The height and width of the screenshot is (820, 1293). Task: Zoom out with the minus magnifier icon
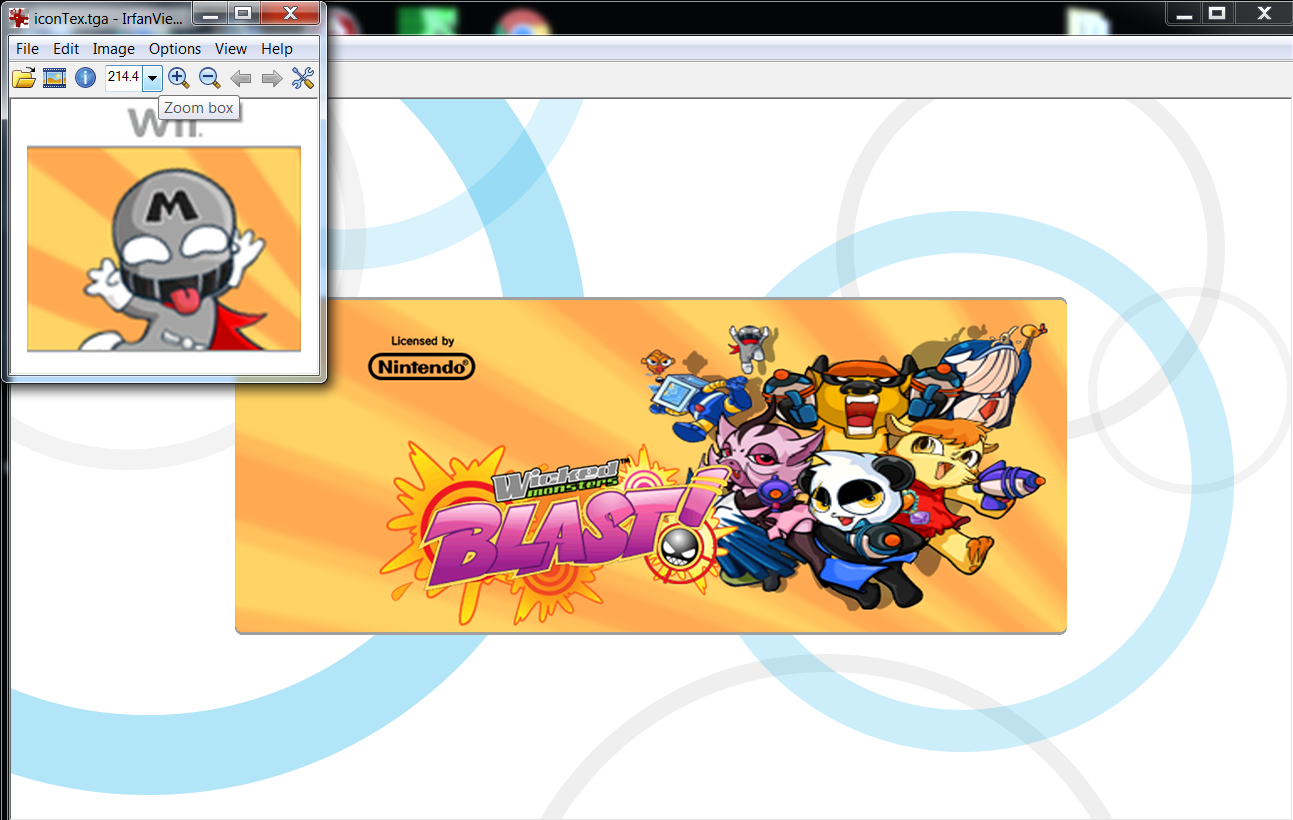point(209,78)
